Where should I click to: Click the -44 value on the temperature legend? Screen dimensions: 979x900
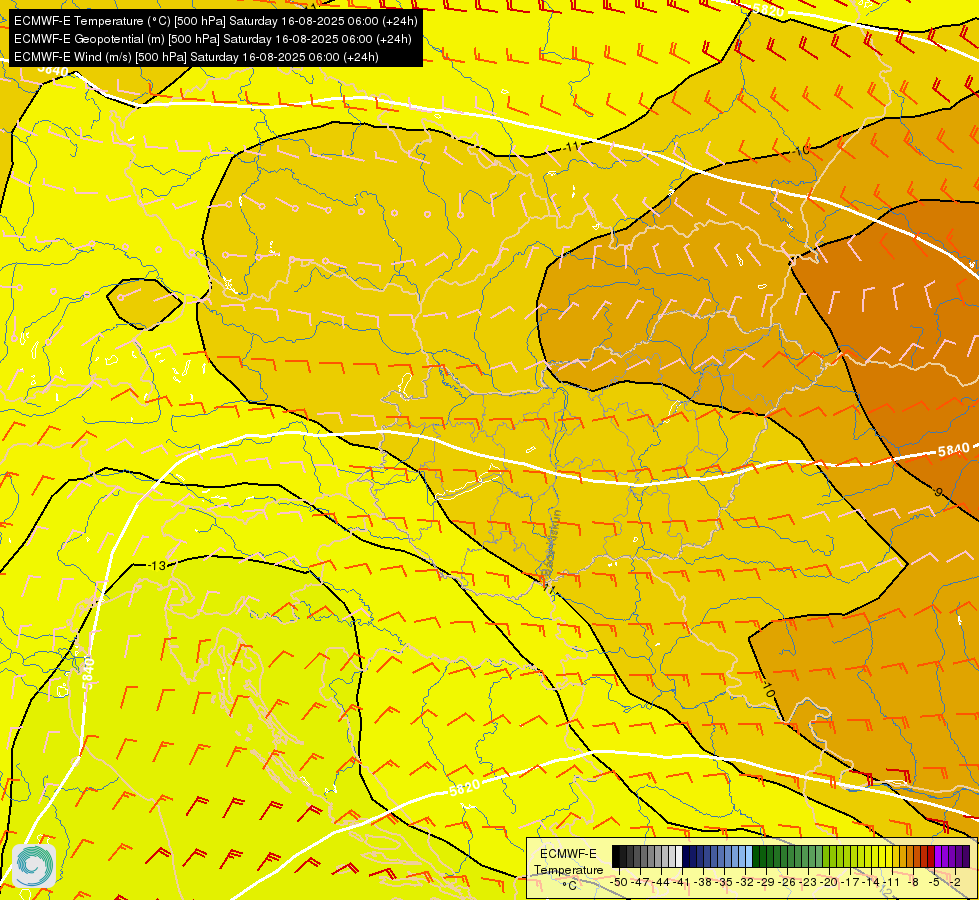pyautogui.click(x=662, y=882)
